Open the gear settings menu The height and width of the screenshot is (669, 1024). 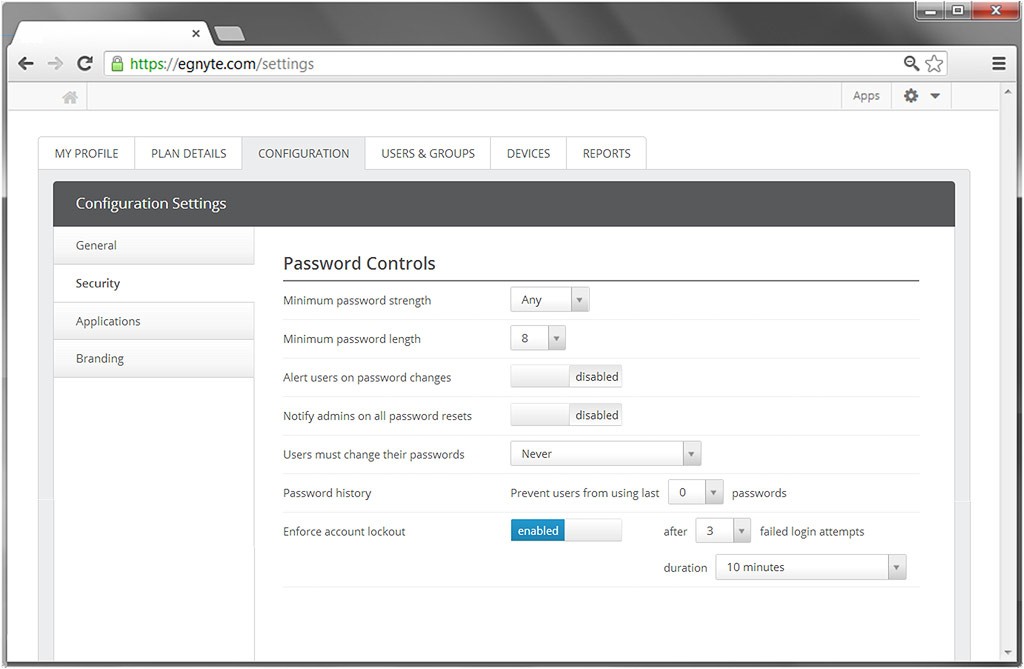pyautogui.click(x=921, y=96)
